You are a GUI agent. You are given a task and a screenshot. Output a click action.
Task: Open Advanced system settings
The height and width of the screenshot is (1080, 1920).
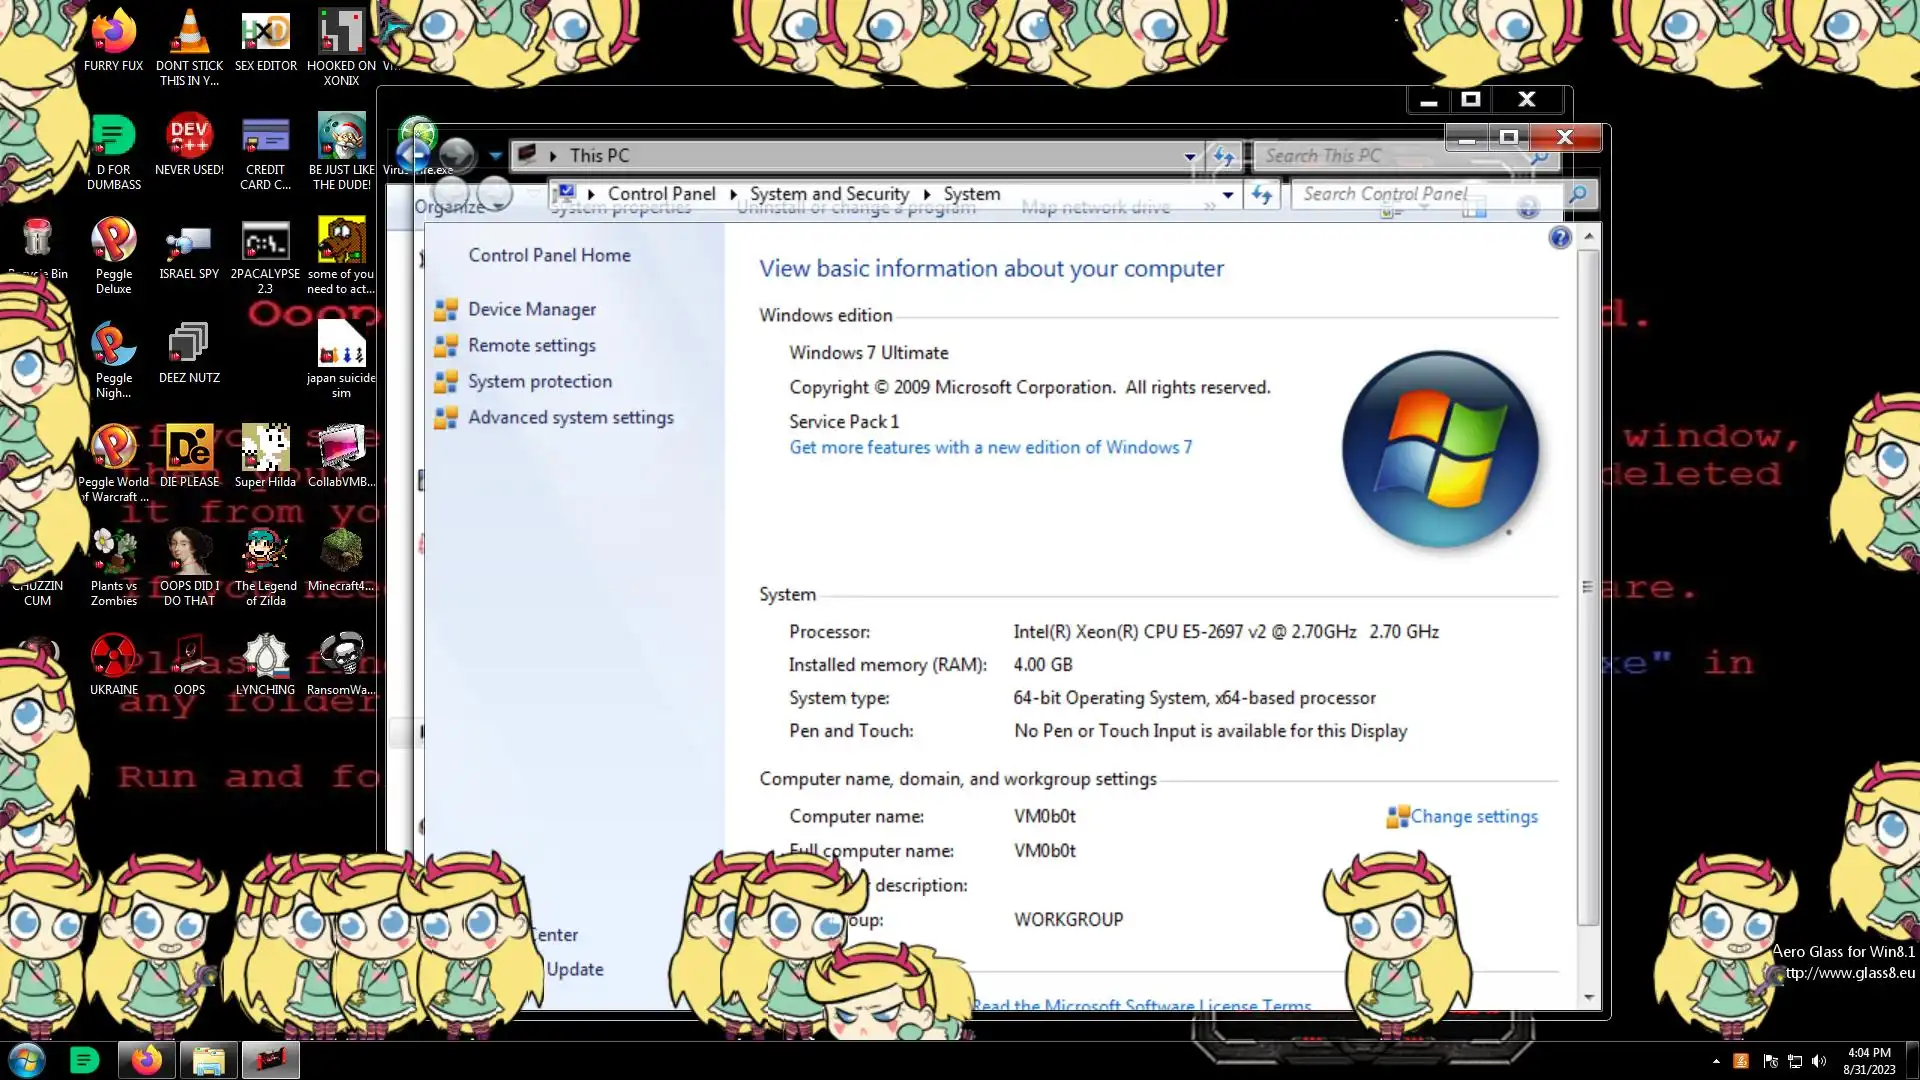pos(570,417)
